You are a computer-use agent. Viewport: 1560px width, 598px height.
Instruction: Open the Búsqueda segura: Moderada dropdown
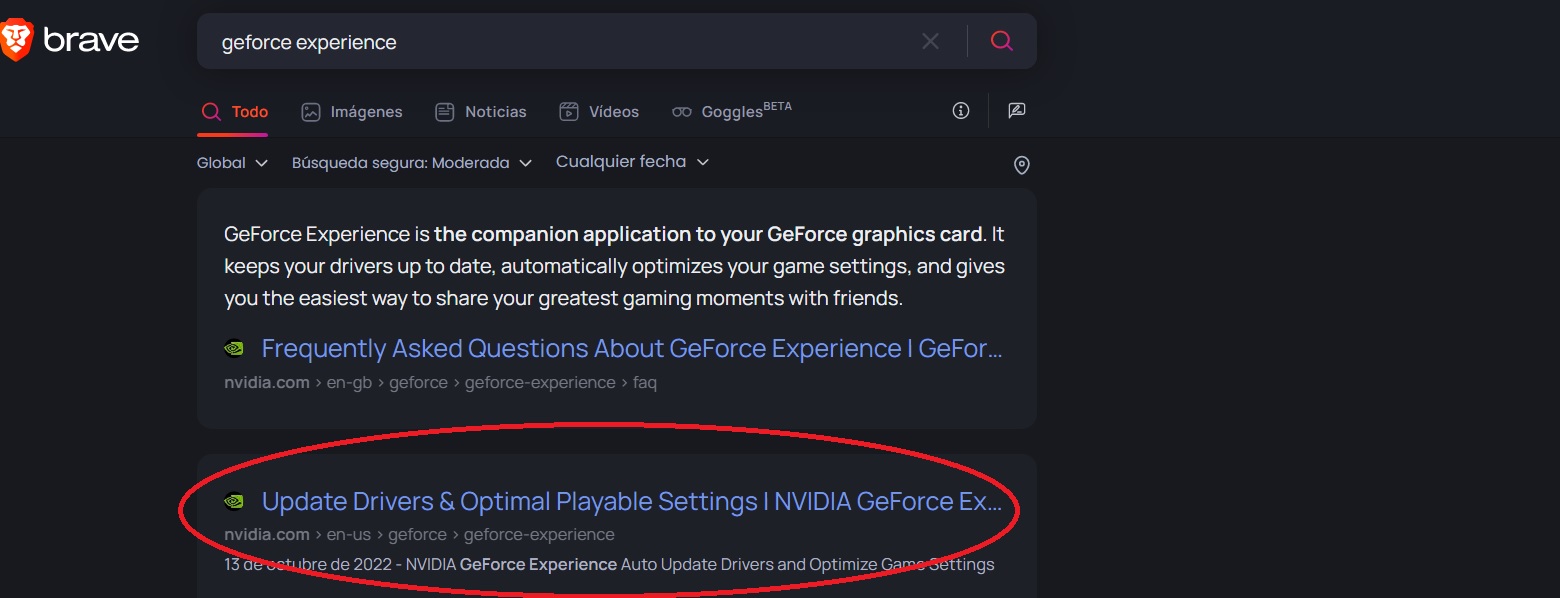click(411, 163)
